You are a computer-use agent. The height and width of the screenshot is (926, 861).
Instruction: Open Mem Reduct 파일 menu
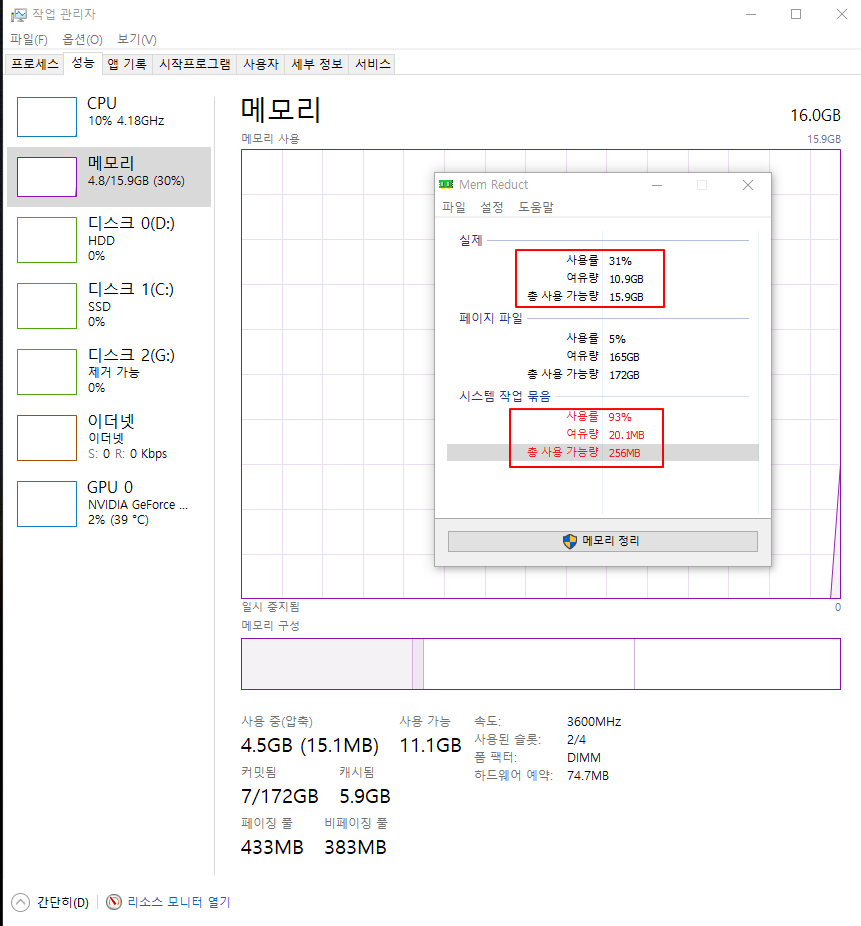coord(454,207)
